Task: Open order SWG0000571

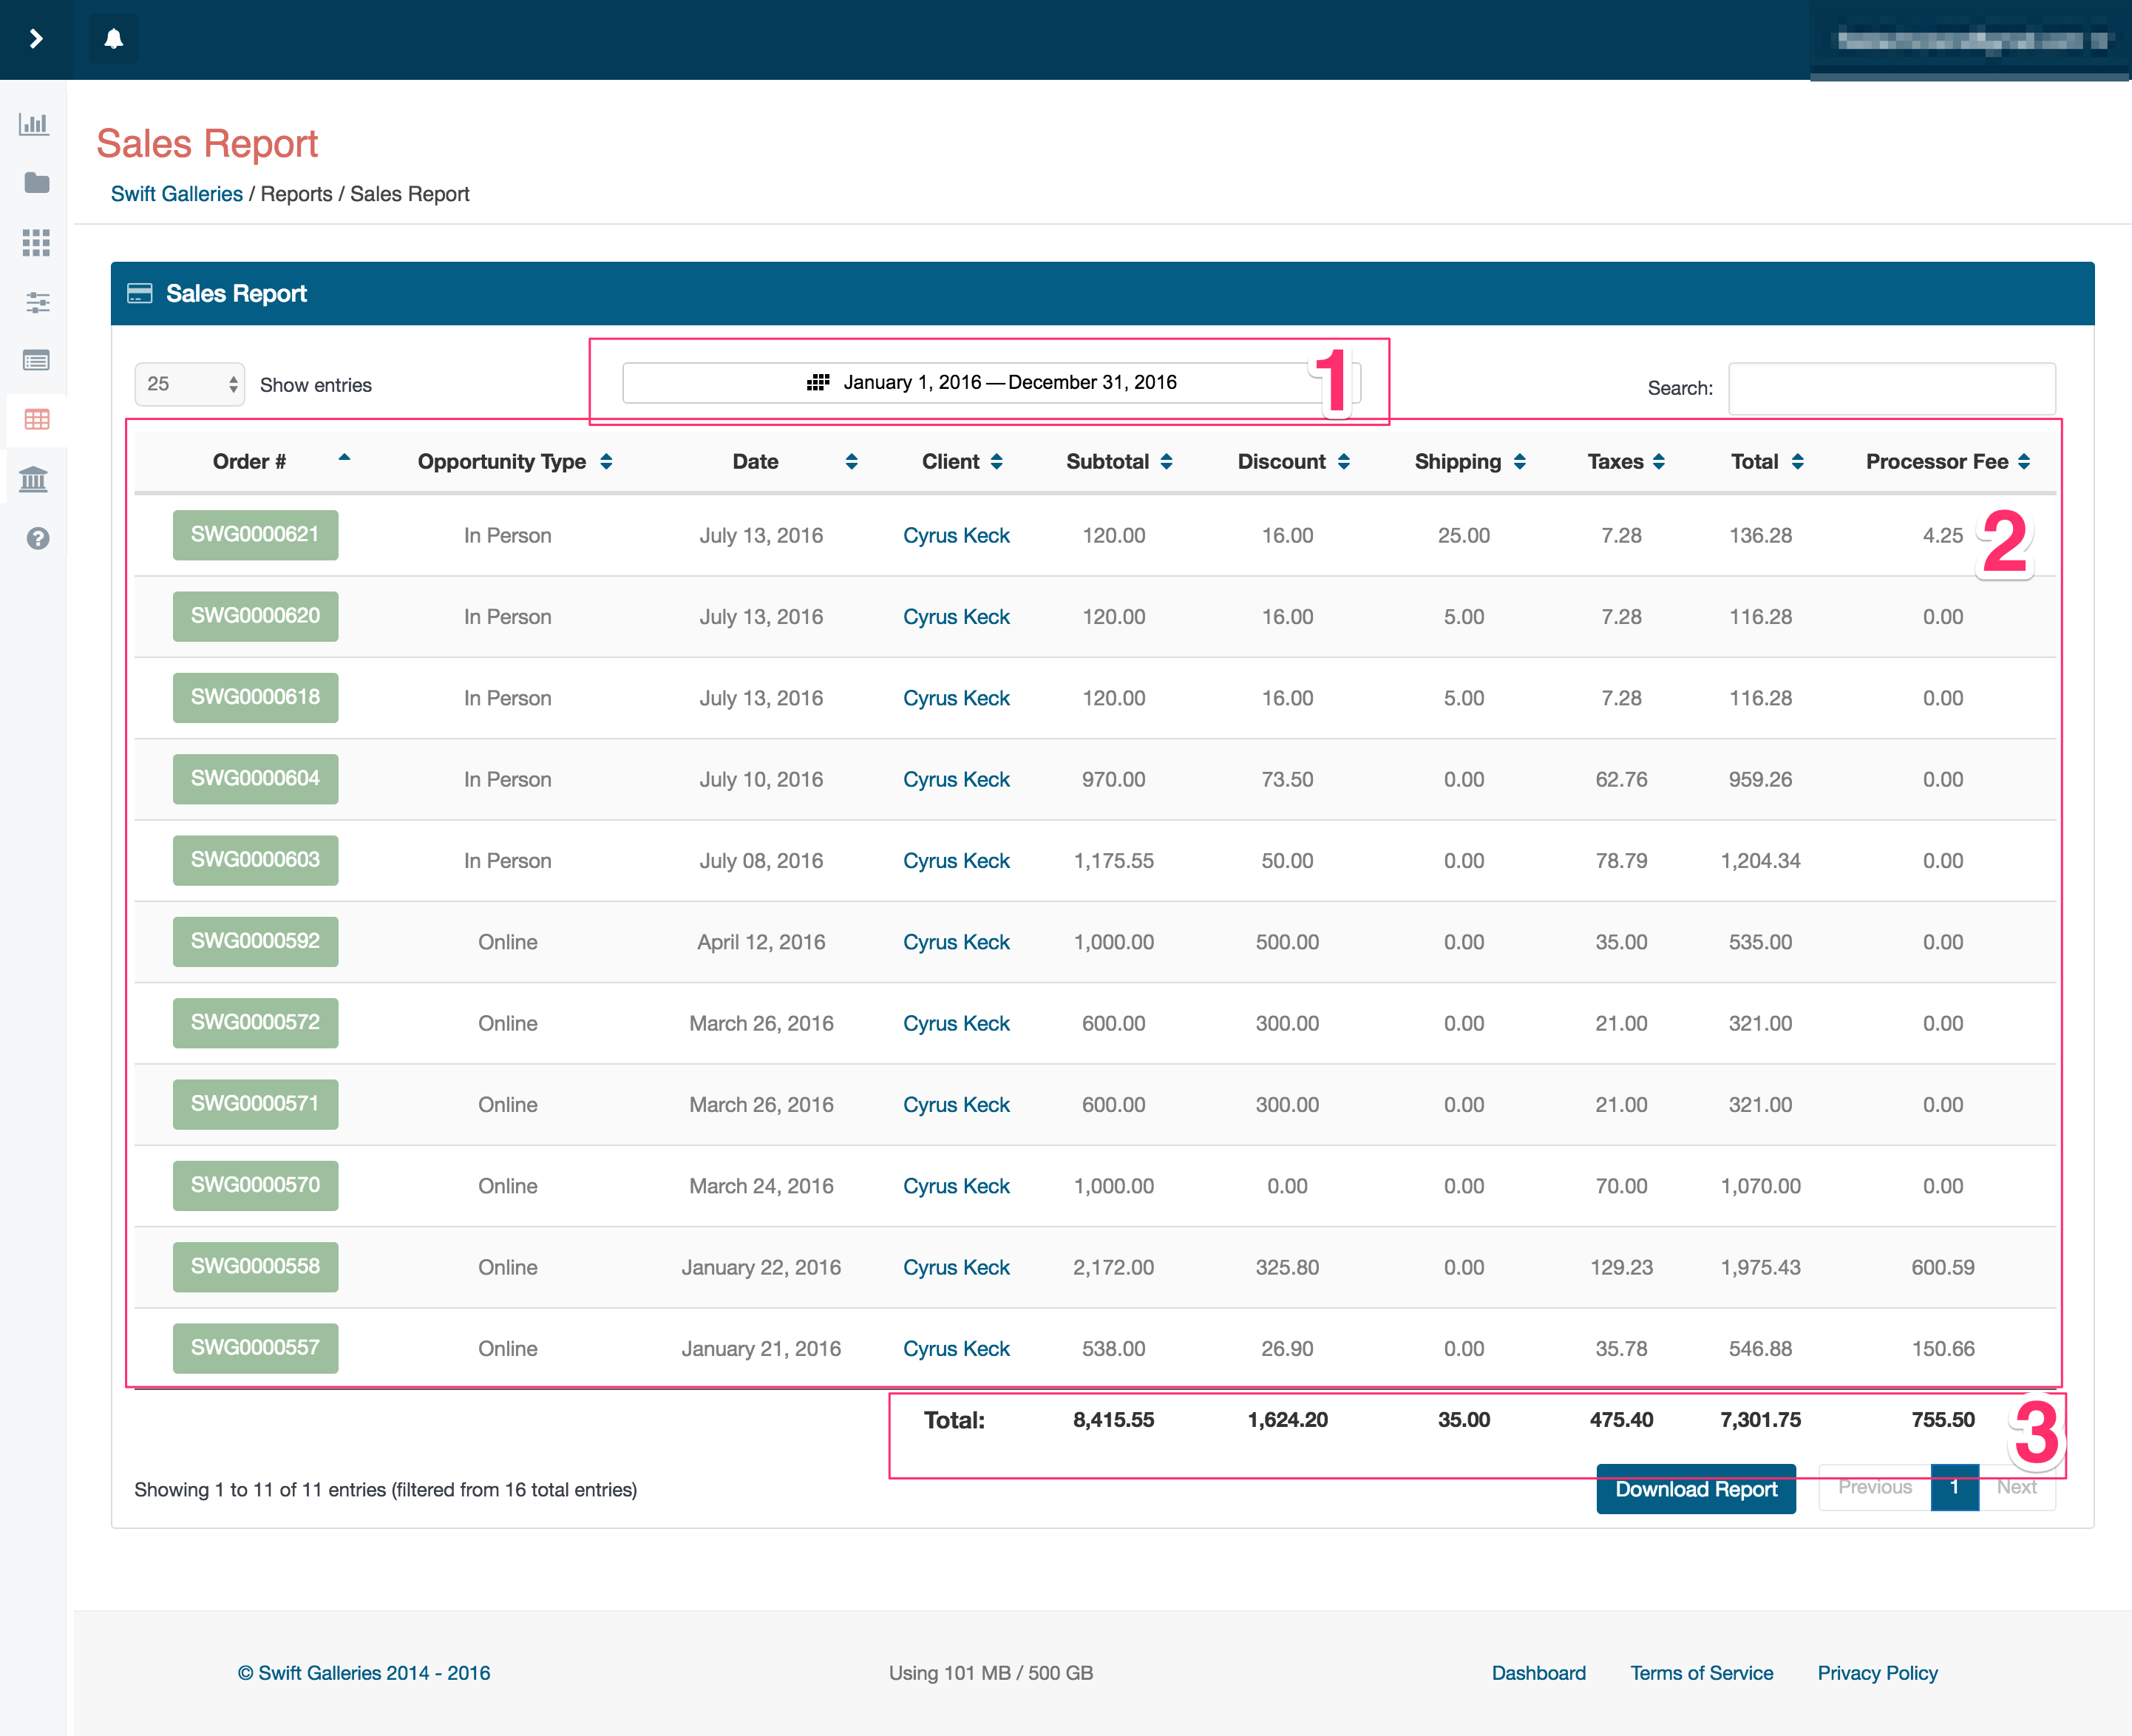Action: click(x=256, y=1104)
